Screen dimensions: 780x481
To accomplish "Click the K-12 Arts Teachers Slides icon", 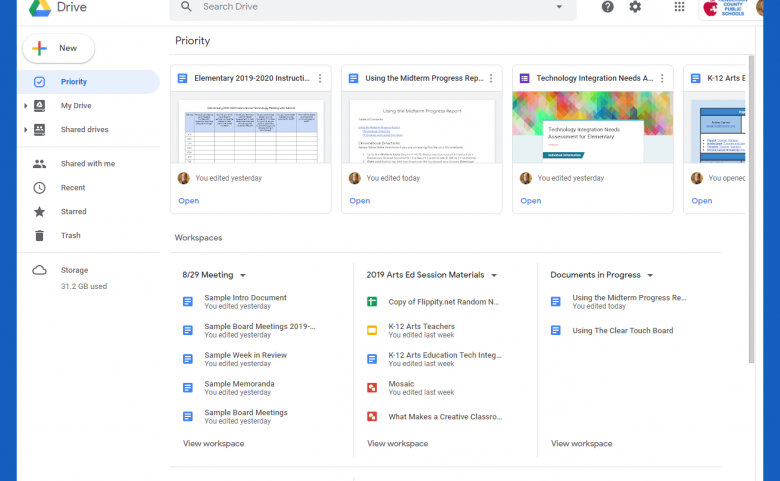I will [371, 331].
